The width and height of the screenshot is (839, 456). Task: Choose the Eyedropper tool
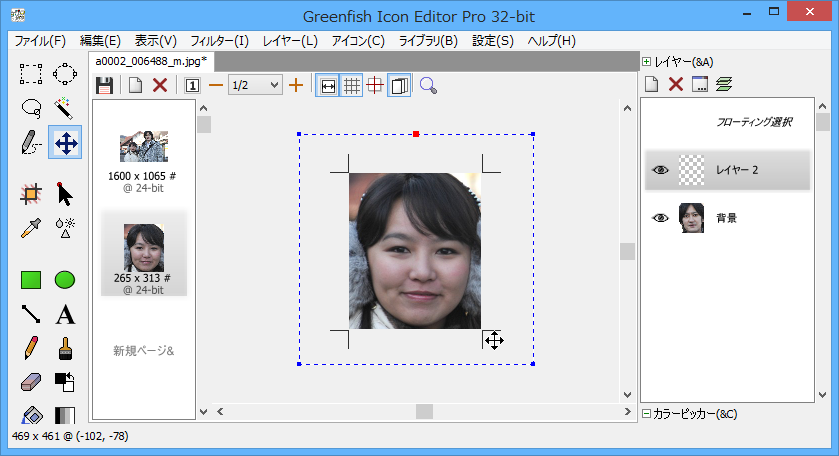(31, 227)
